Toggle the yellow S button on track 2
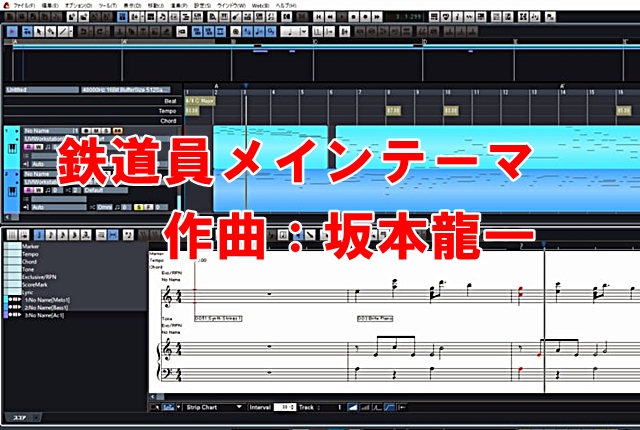This screenshot has height=430, width=640. pos(139,208)
